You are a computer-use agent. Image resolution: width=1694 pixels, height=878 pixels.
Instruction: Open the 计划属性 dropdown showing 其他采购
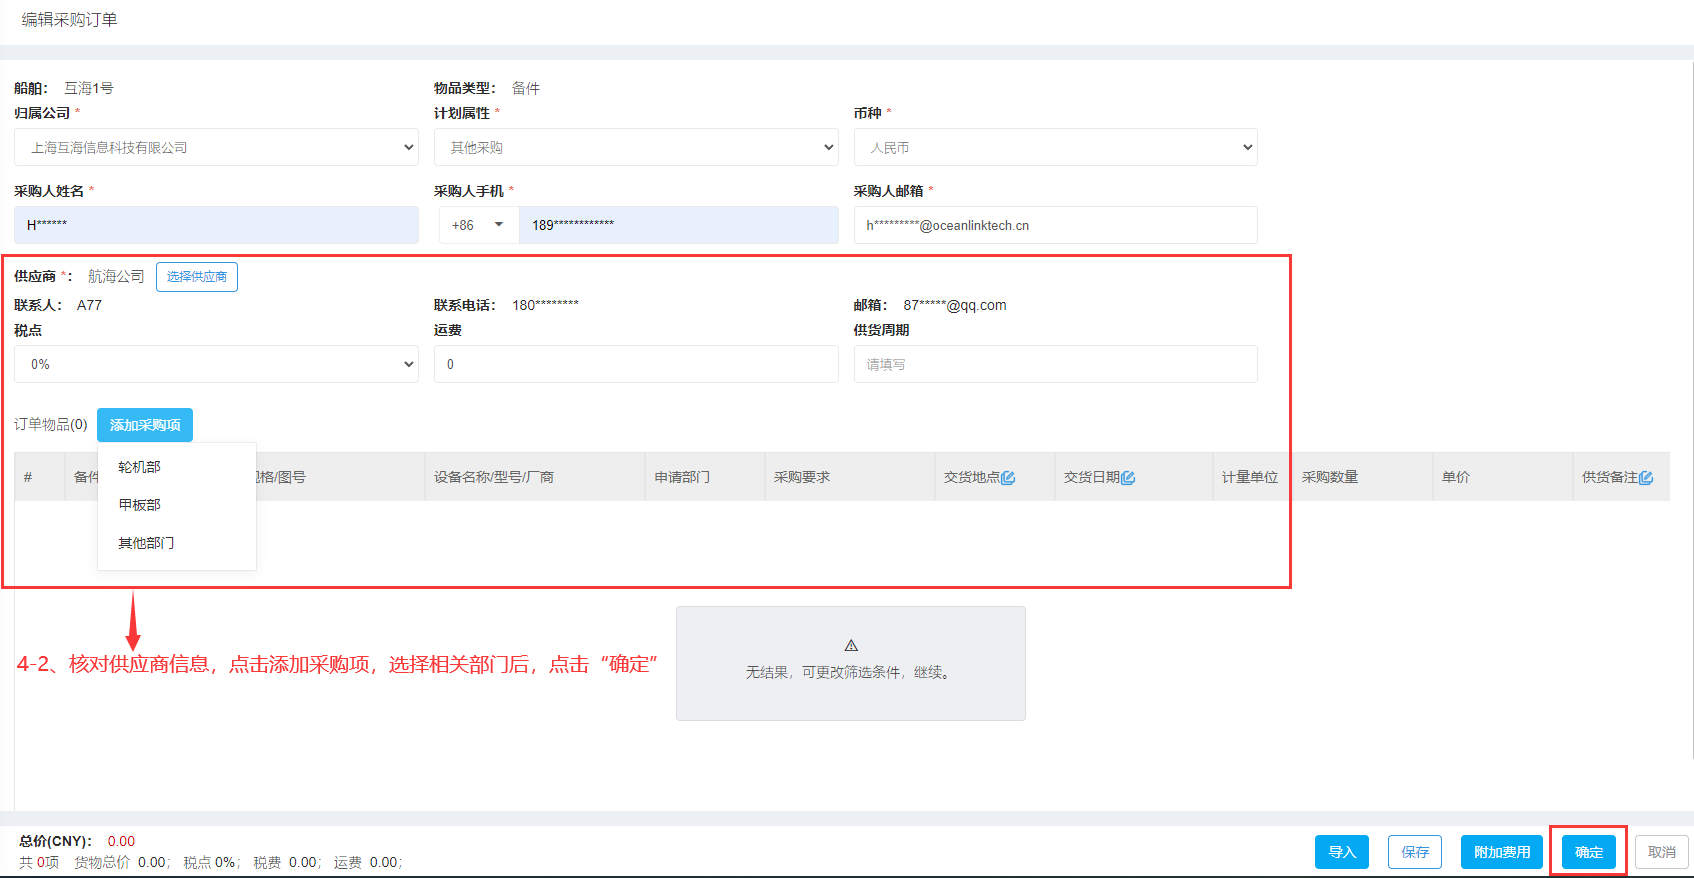(x=636, y=147)
